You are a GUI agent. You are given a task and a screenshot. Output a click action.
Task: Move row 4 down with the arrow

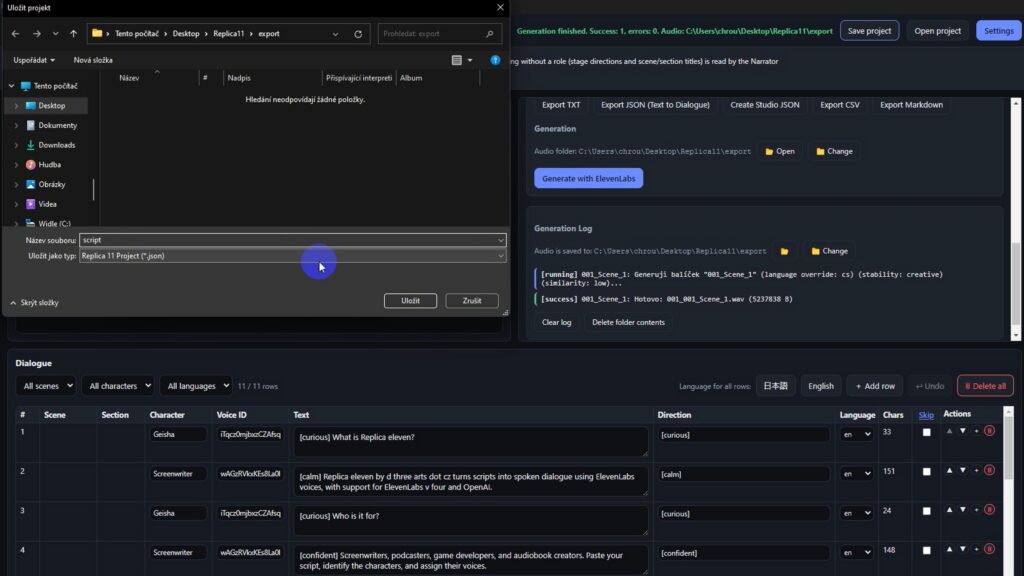[963, 549]
